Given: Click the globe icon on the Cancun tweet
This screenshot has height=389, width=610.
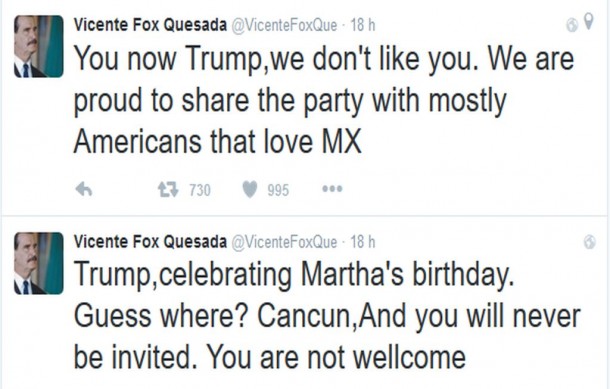Looking at the screenshot, I should 589,242.
